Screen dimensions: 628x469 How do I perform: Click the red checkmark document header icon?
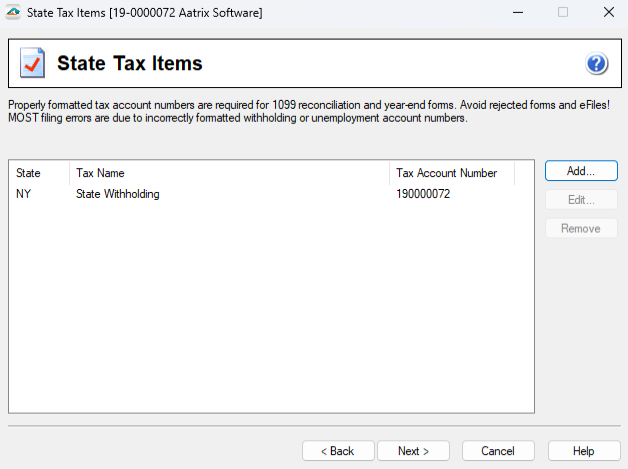[x=32, y=64]
